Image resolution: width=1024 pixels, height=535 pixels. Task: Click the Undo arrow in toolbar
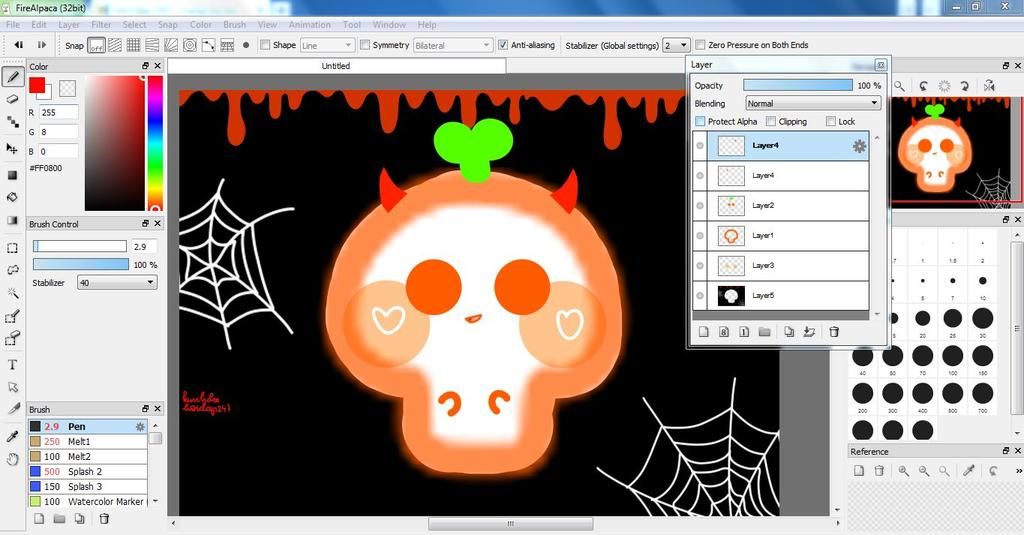pyautogui.click(x=18, y=44)
